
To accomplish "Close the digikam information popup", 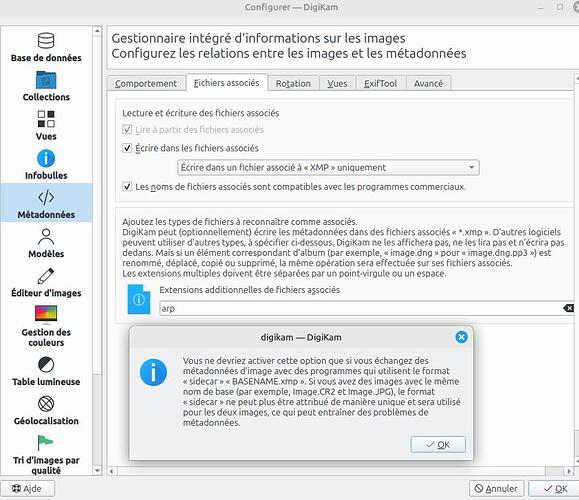I will click(x=461, y=337).
